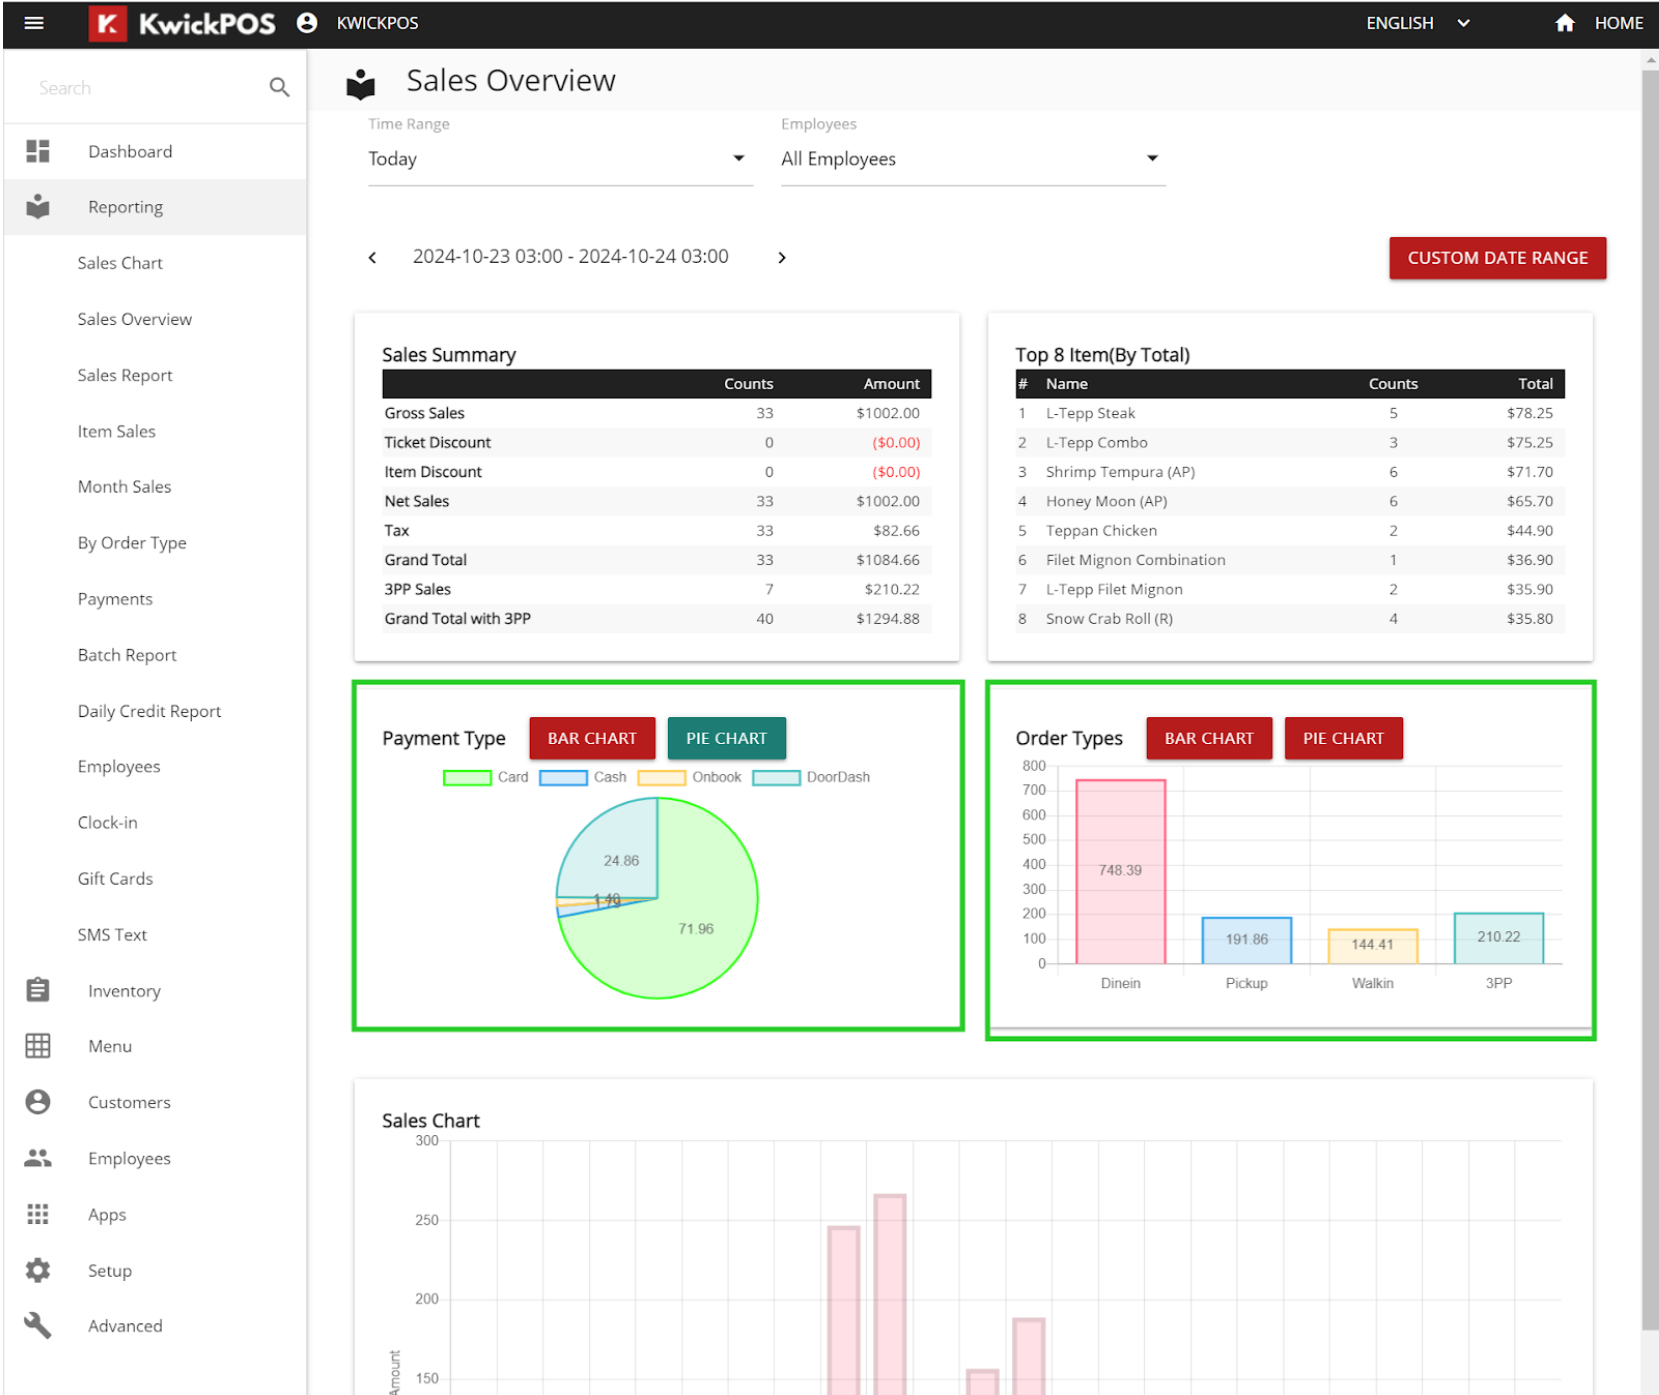Open Dashboard via its grid icon
This screenshot has height=1395, width=1659.
(x=38, y=151)
